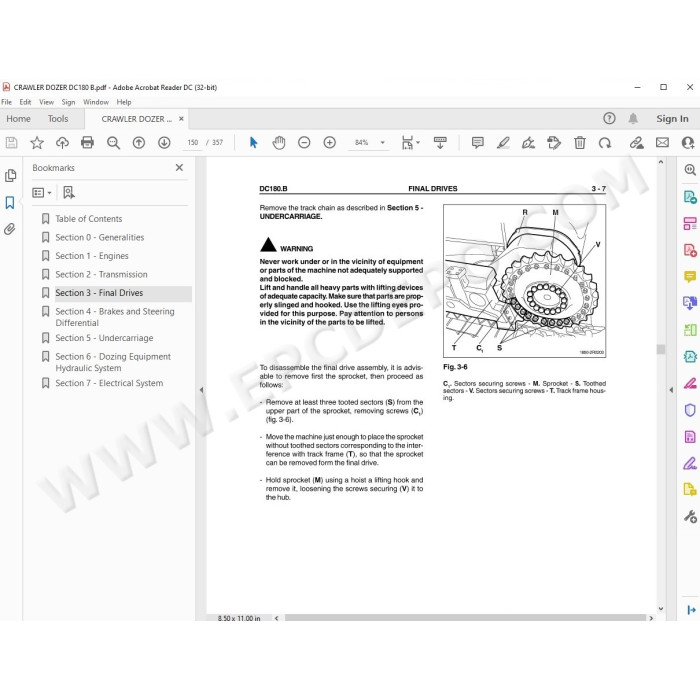Click the Save file icon
Image resolution: width=700 pixels, height=700 pixels.
click(11, 142)
